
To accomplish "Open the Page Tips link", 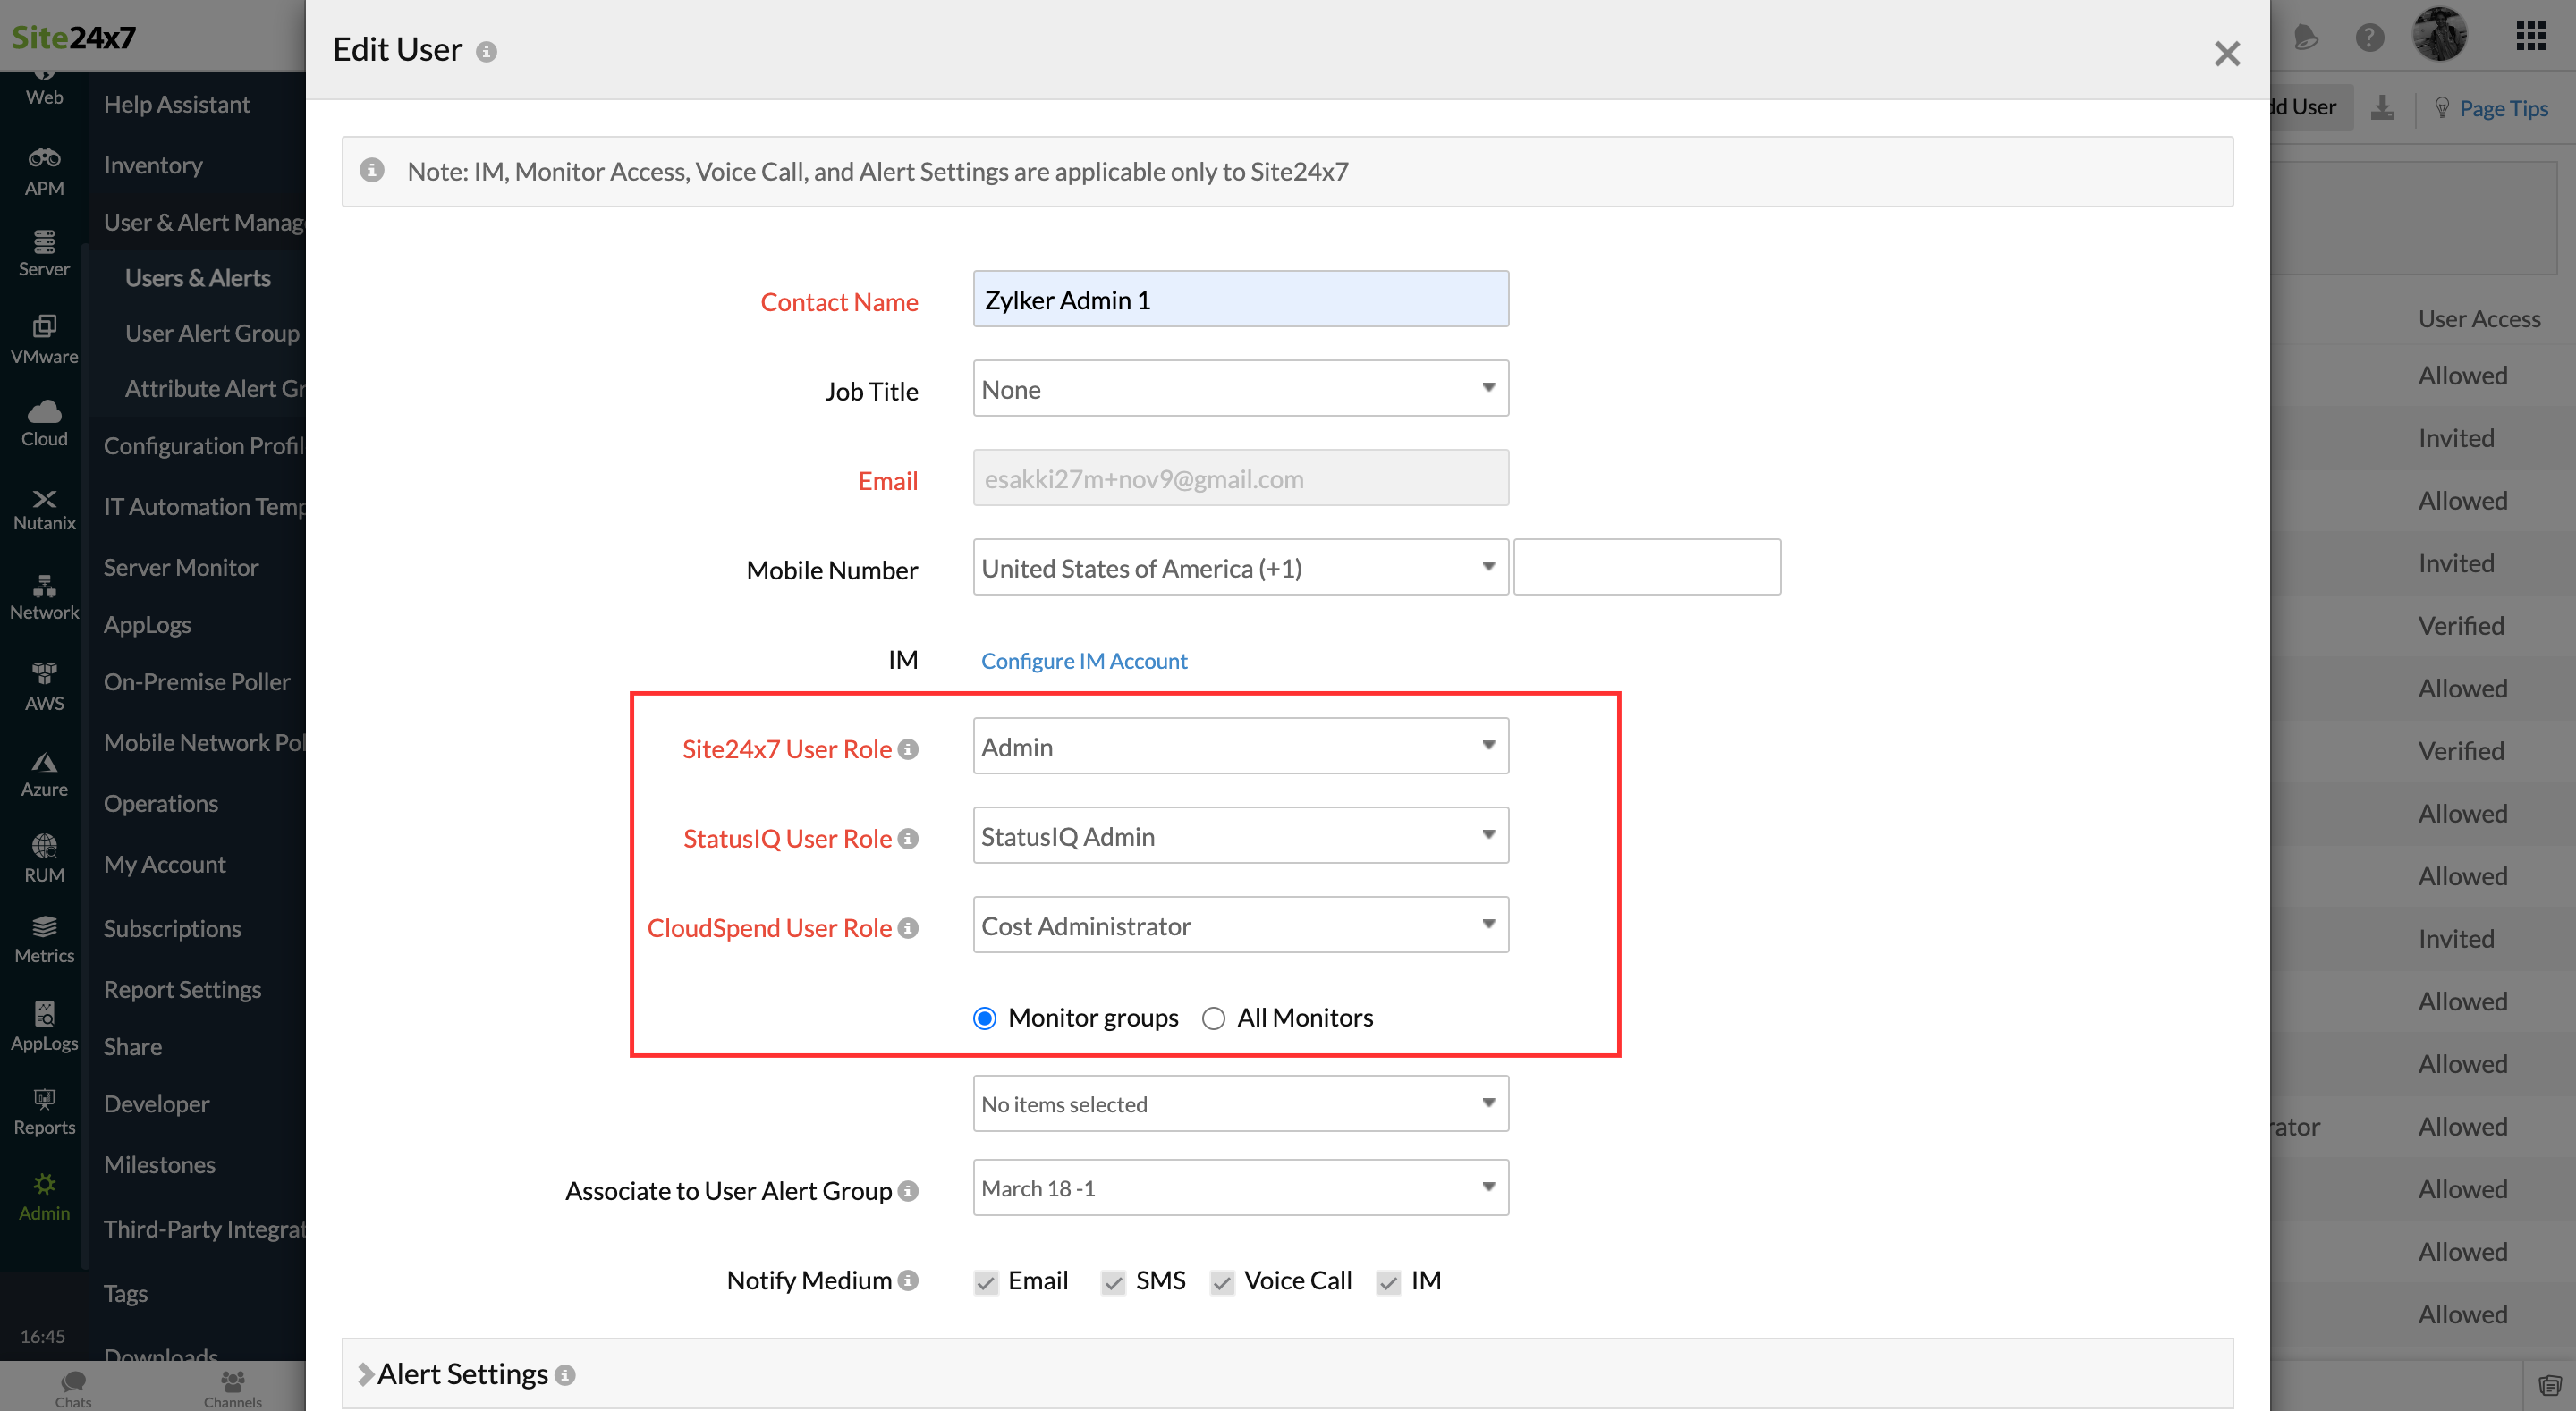I will point(2502,108).
